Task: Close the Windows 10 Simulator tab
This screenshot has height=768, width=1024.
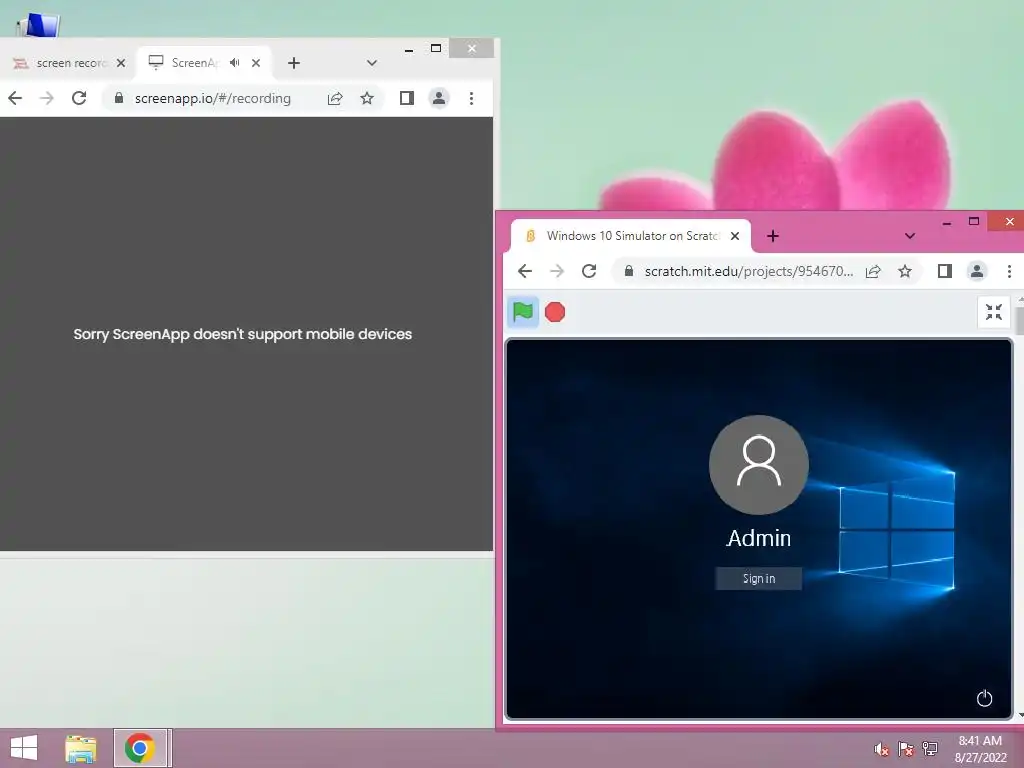Action: [x=735, y=236]
